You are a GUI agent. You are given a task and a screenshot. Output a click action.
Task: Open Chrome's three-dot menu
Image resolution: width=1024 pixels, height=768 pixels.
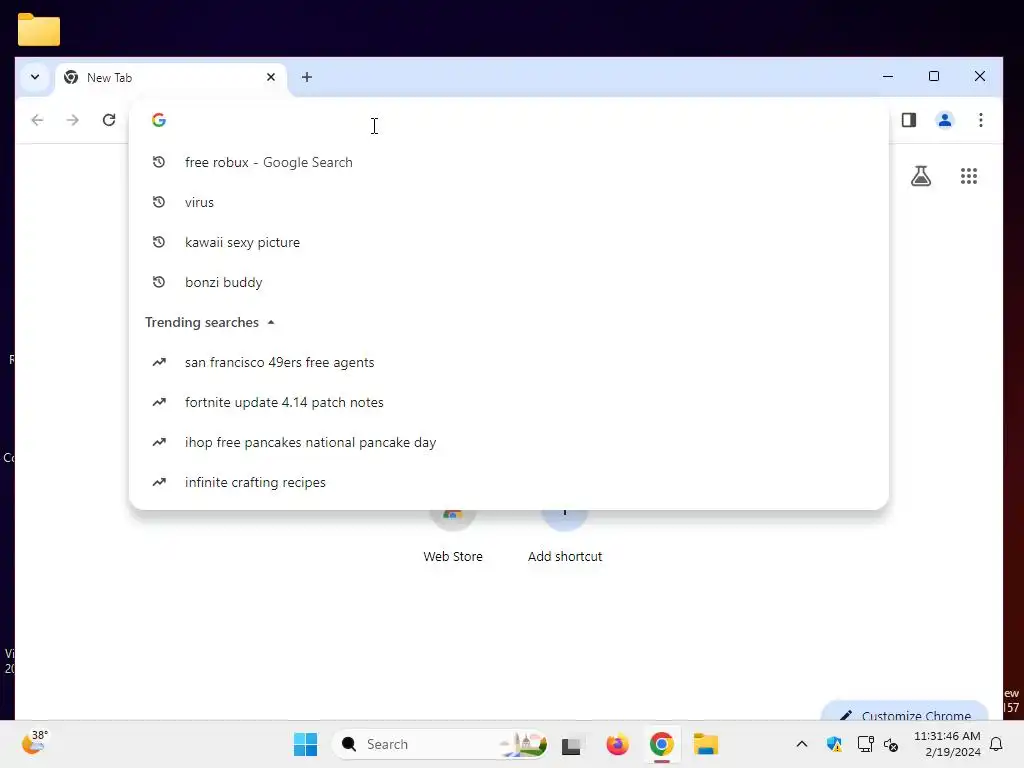tap(980, 120)
